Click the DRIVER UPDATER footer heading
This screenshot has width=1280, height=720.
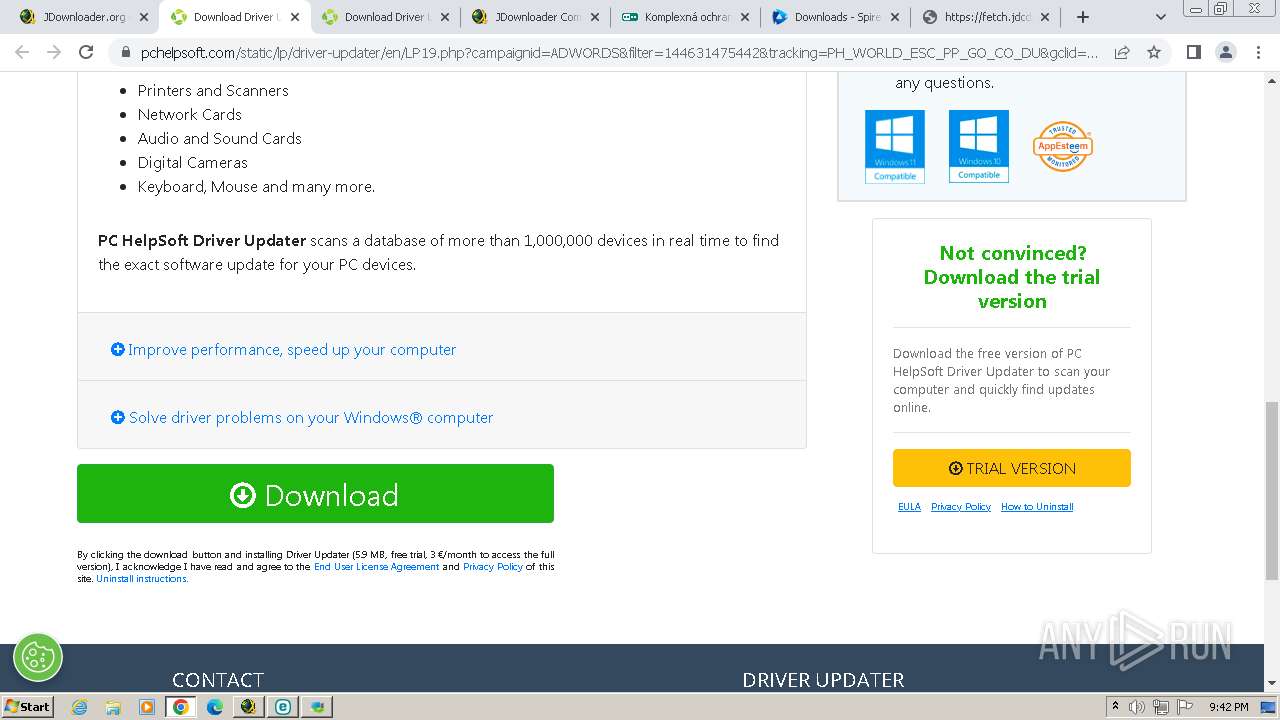click(823, 680)
